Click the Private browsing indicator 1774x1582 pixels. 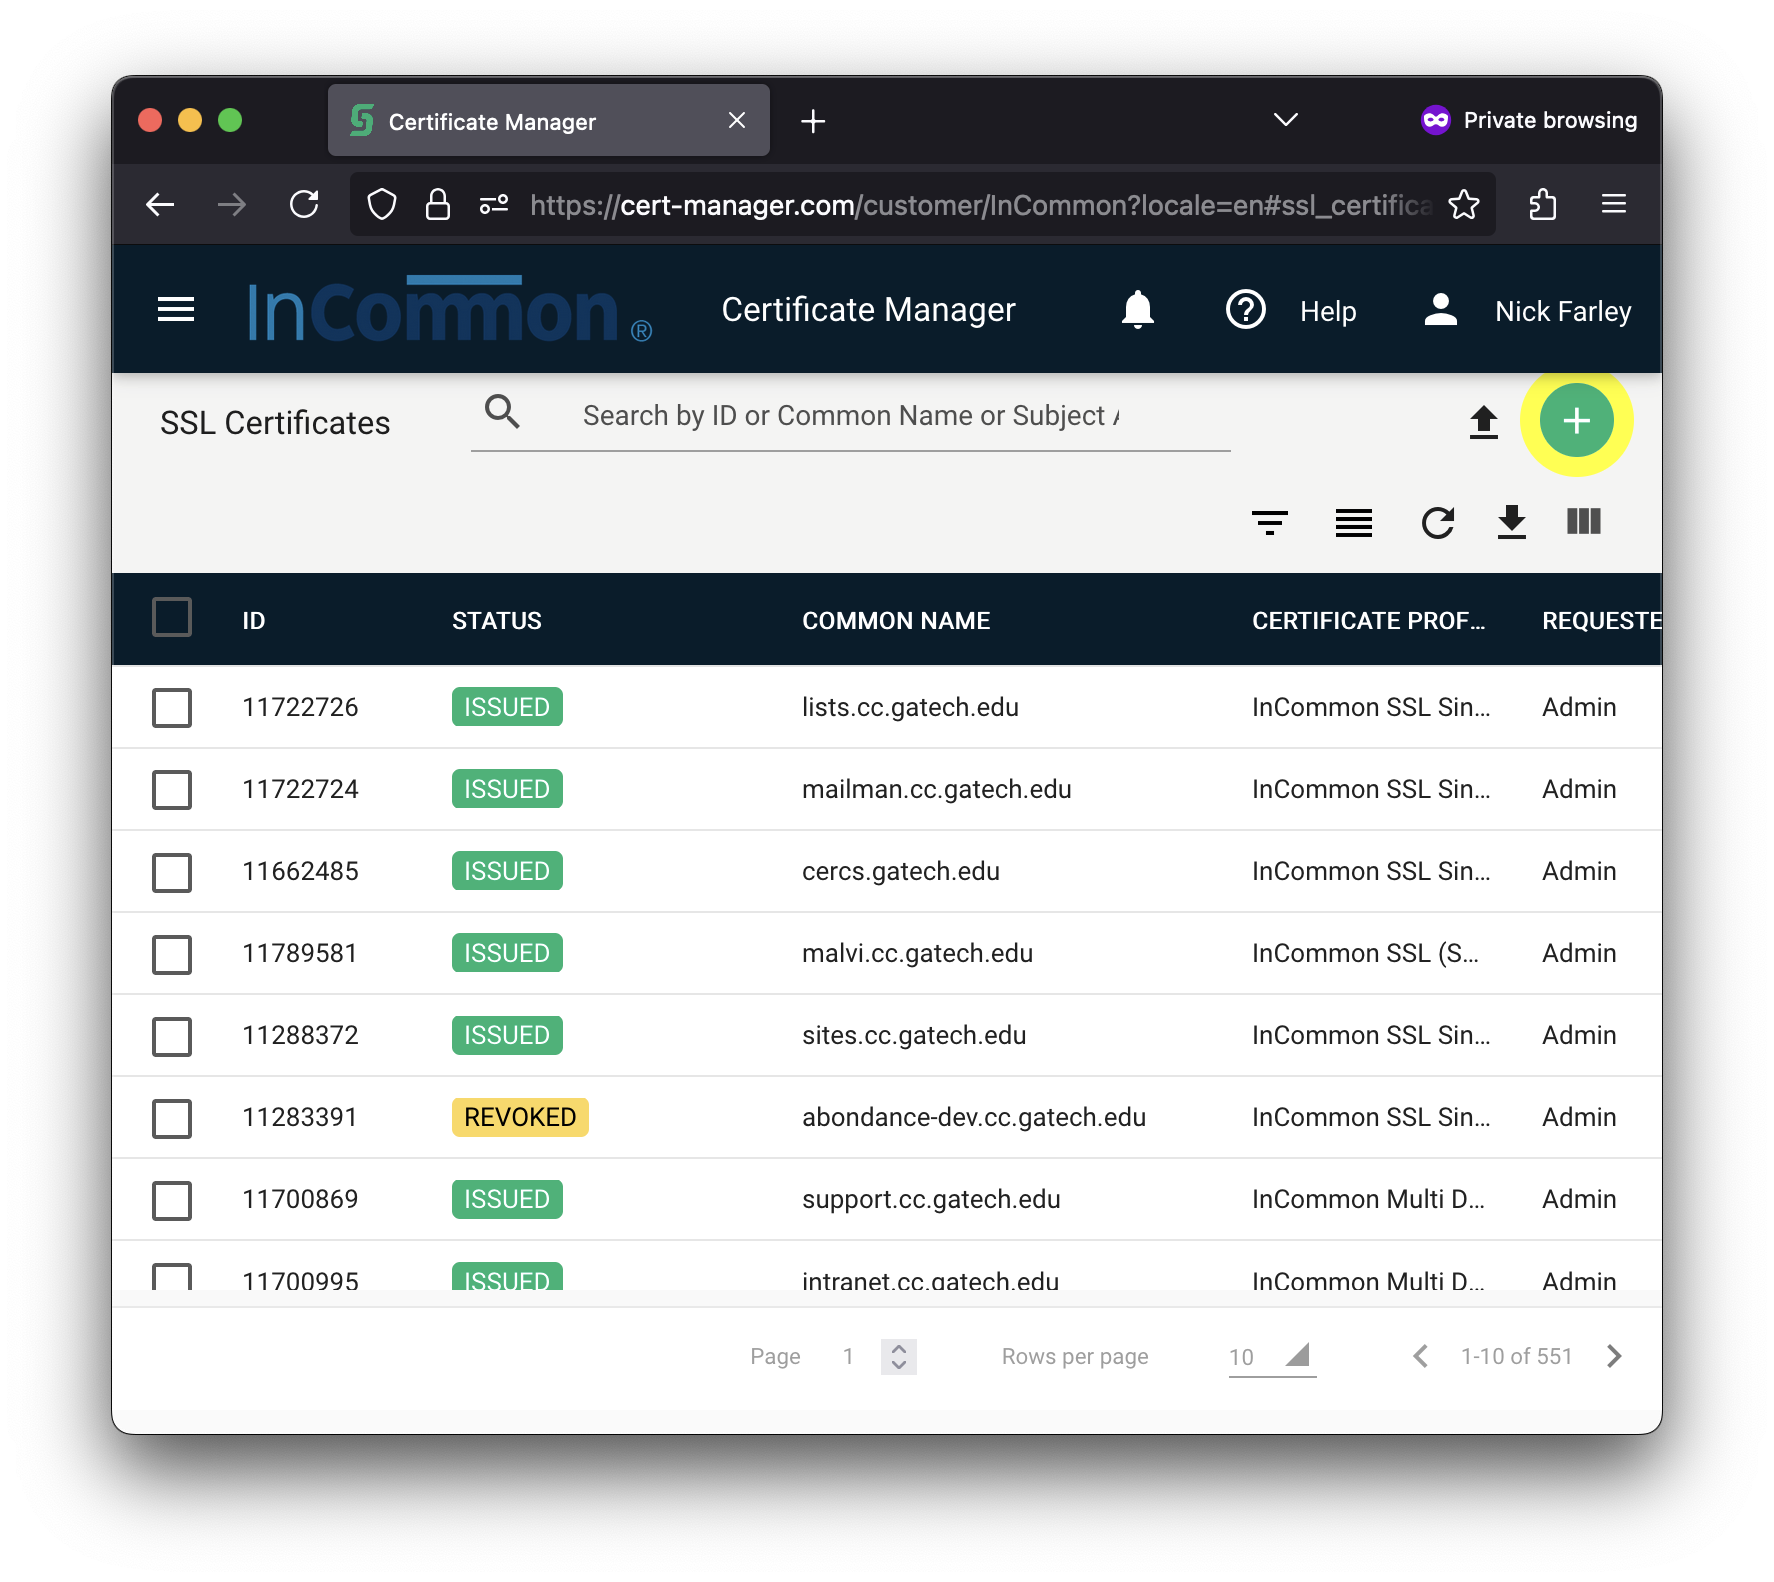[1529, 120]
